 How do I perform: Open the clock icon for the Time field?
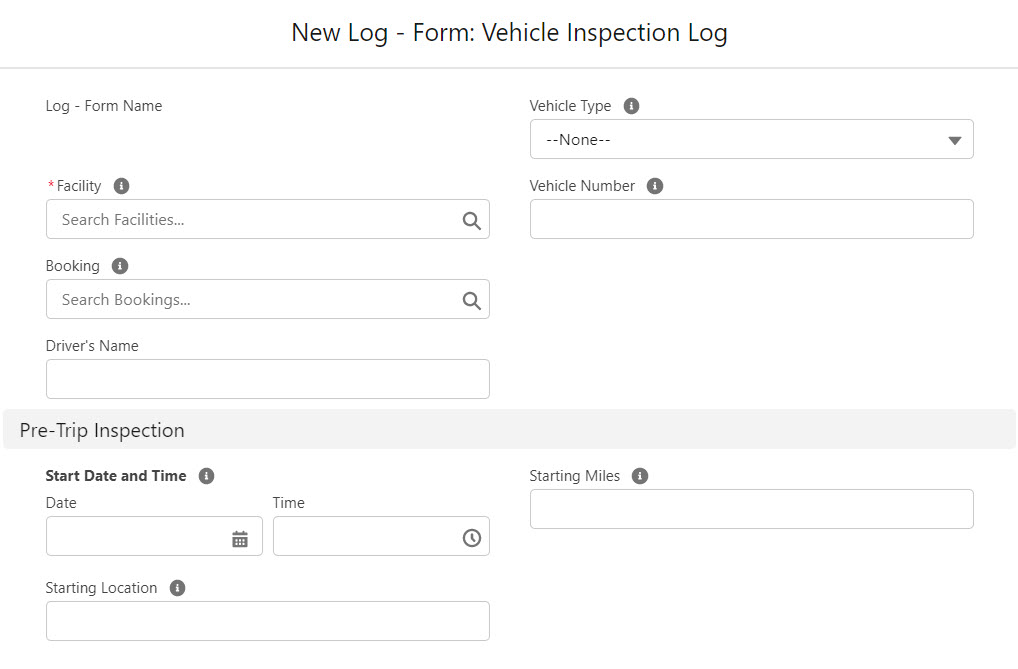[471, 536]
